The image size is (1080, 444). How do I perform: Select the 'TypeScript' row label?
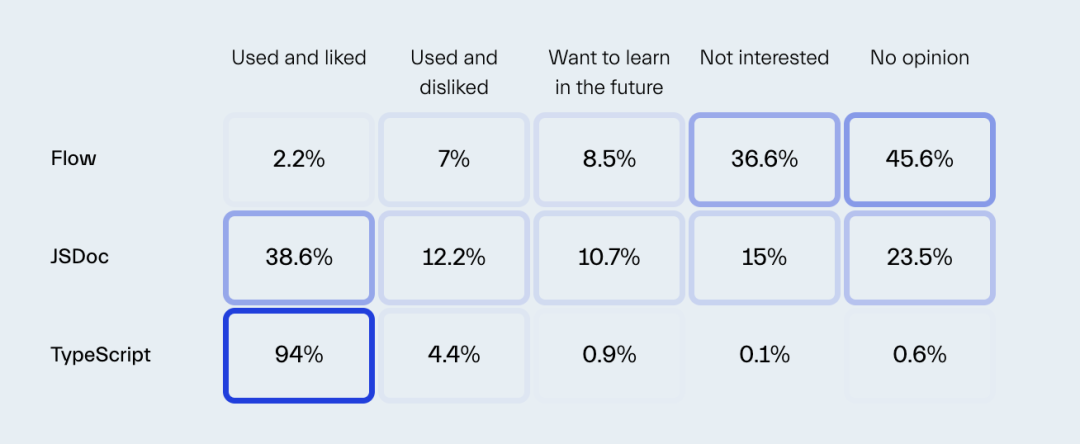coord(101,355)
